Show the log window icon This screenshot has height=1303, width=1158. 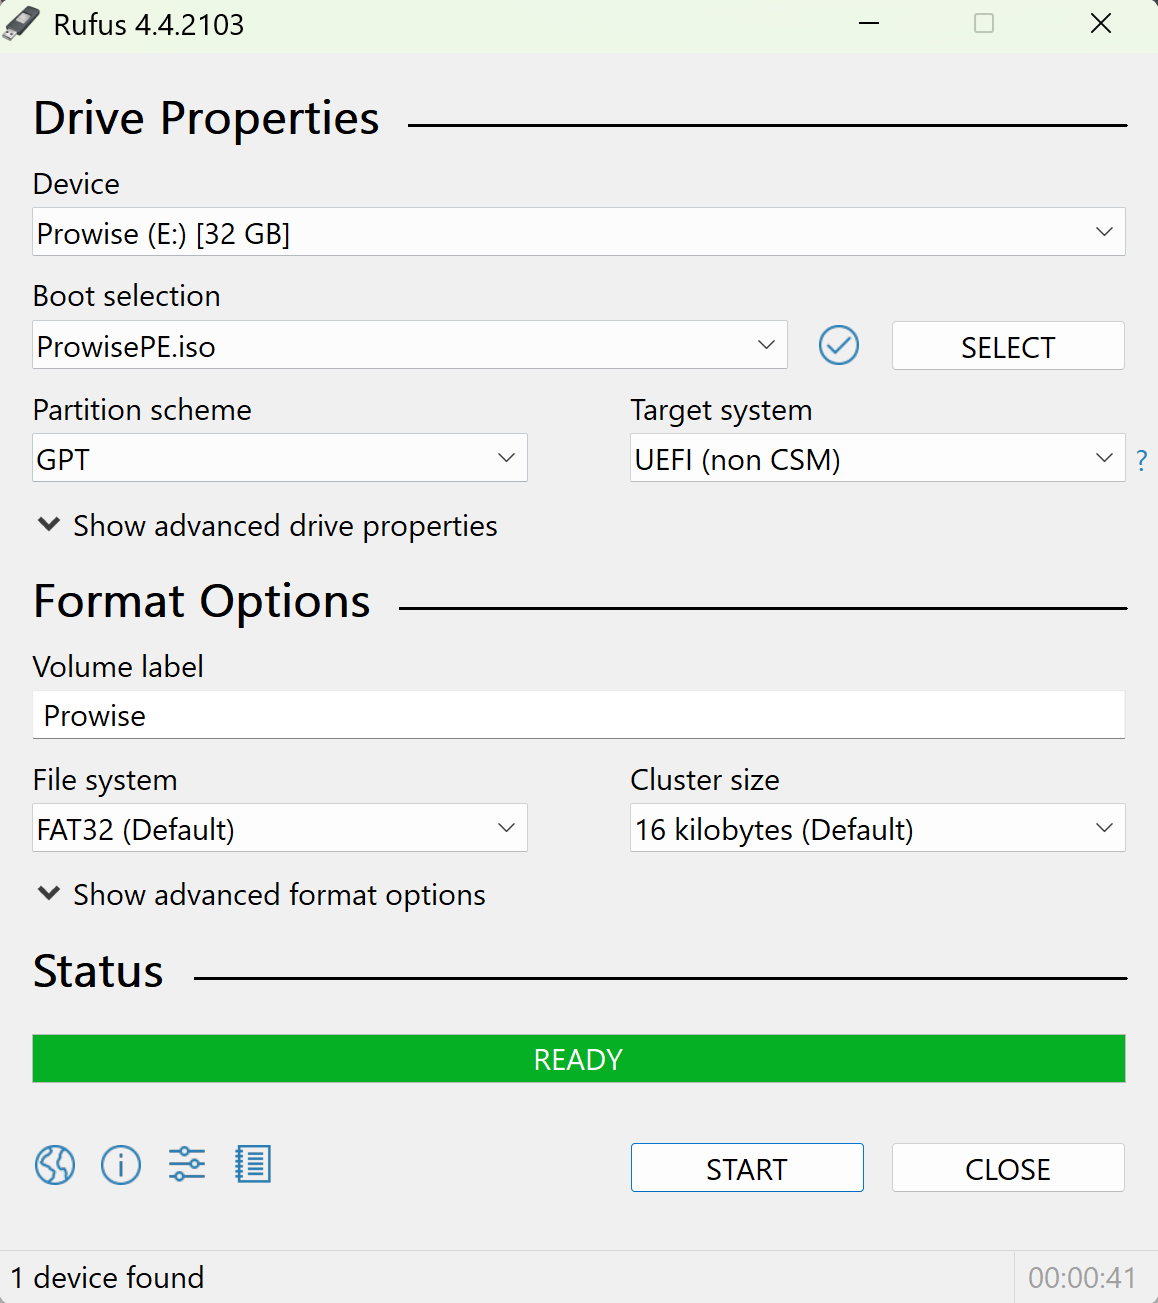(x=253, y=1165)
